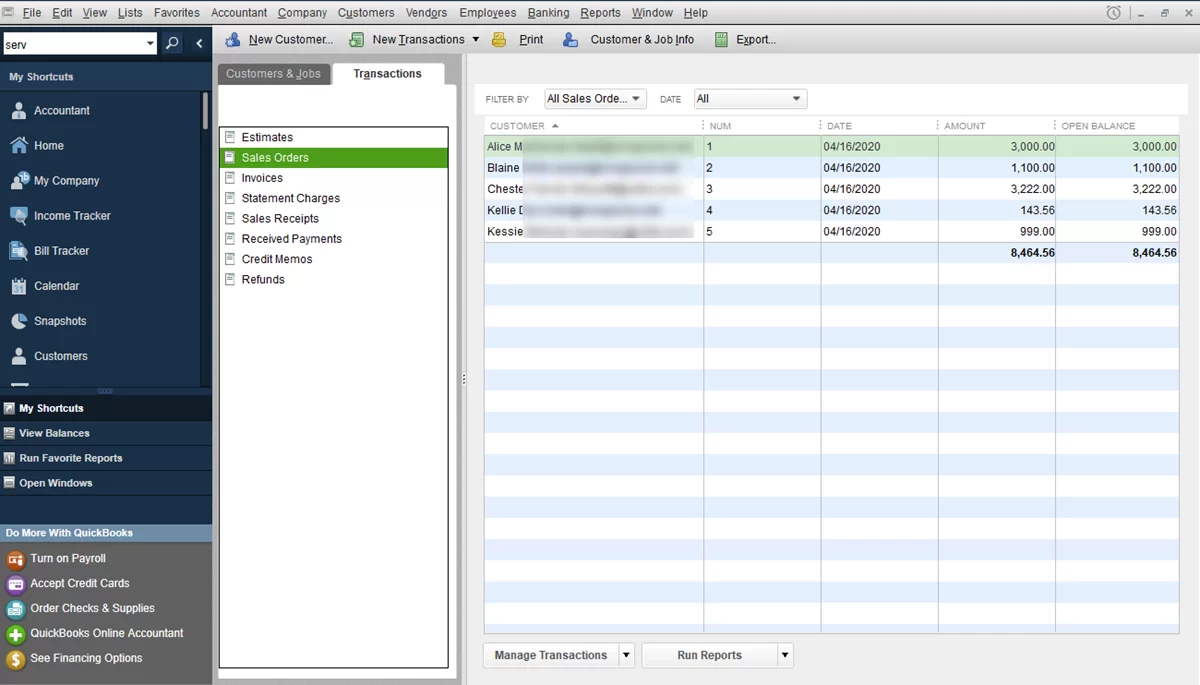This screenshot has height=685, width=1200.
Task: Open the All Sales Orders filter dropdown
Action: click(x=594, y=98)
